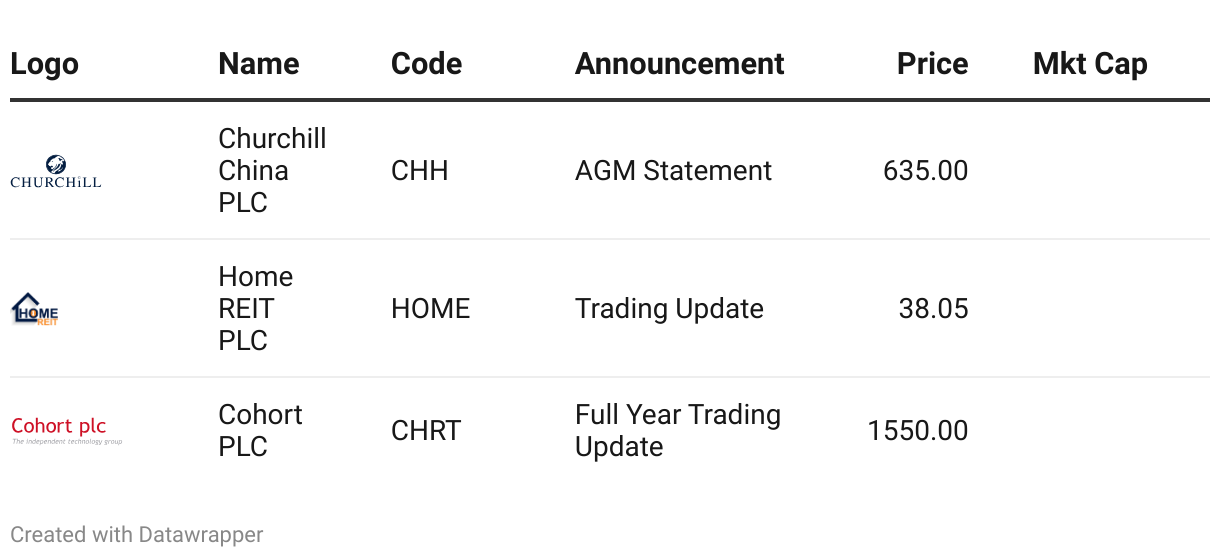Open the AGM Statement announcement
Screen dimensions: 1220x558
[673, 171]
